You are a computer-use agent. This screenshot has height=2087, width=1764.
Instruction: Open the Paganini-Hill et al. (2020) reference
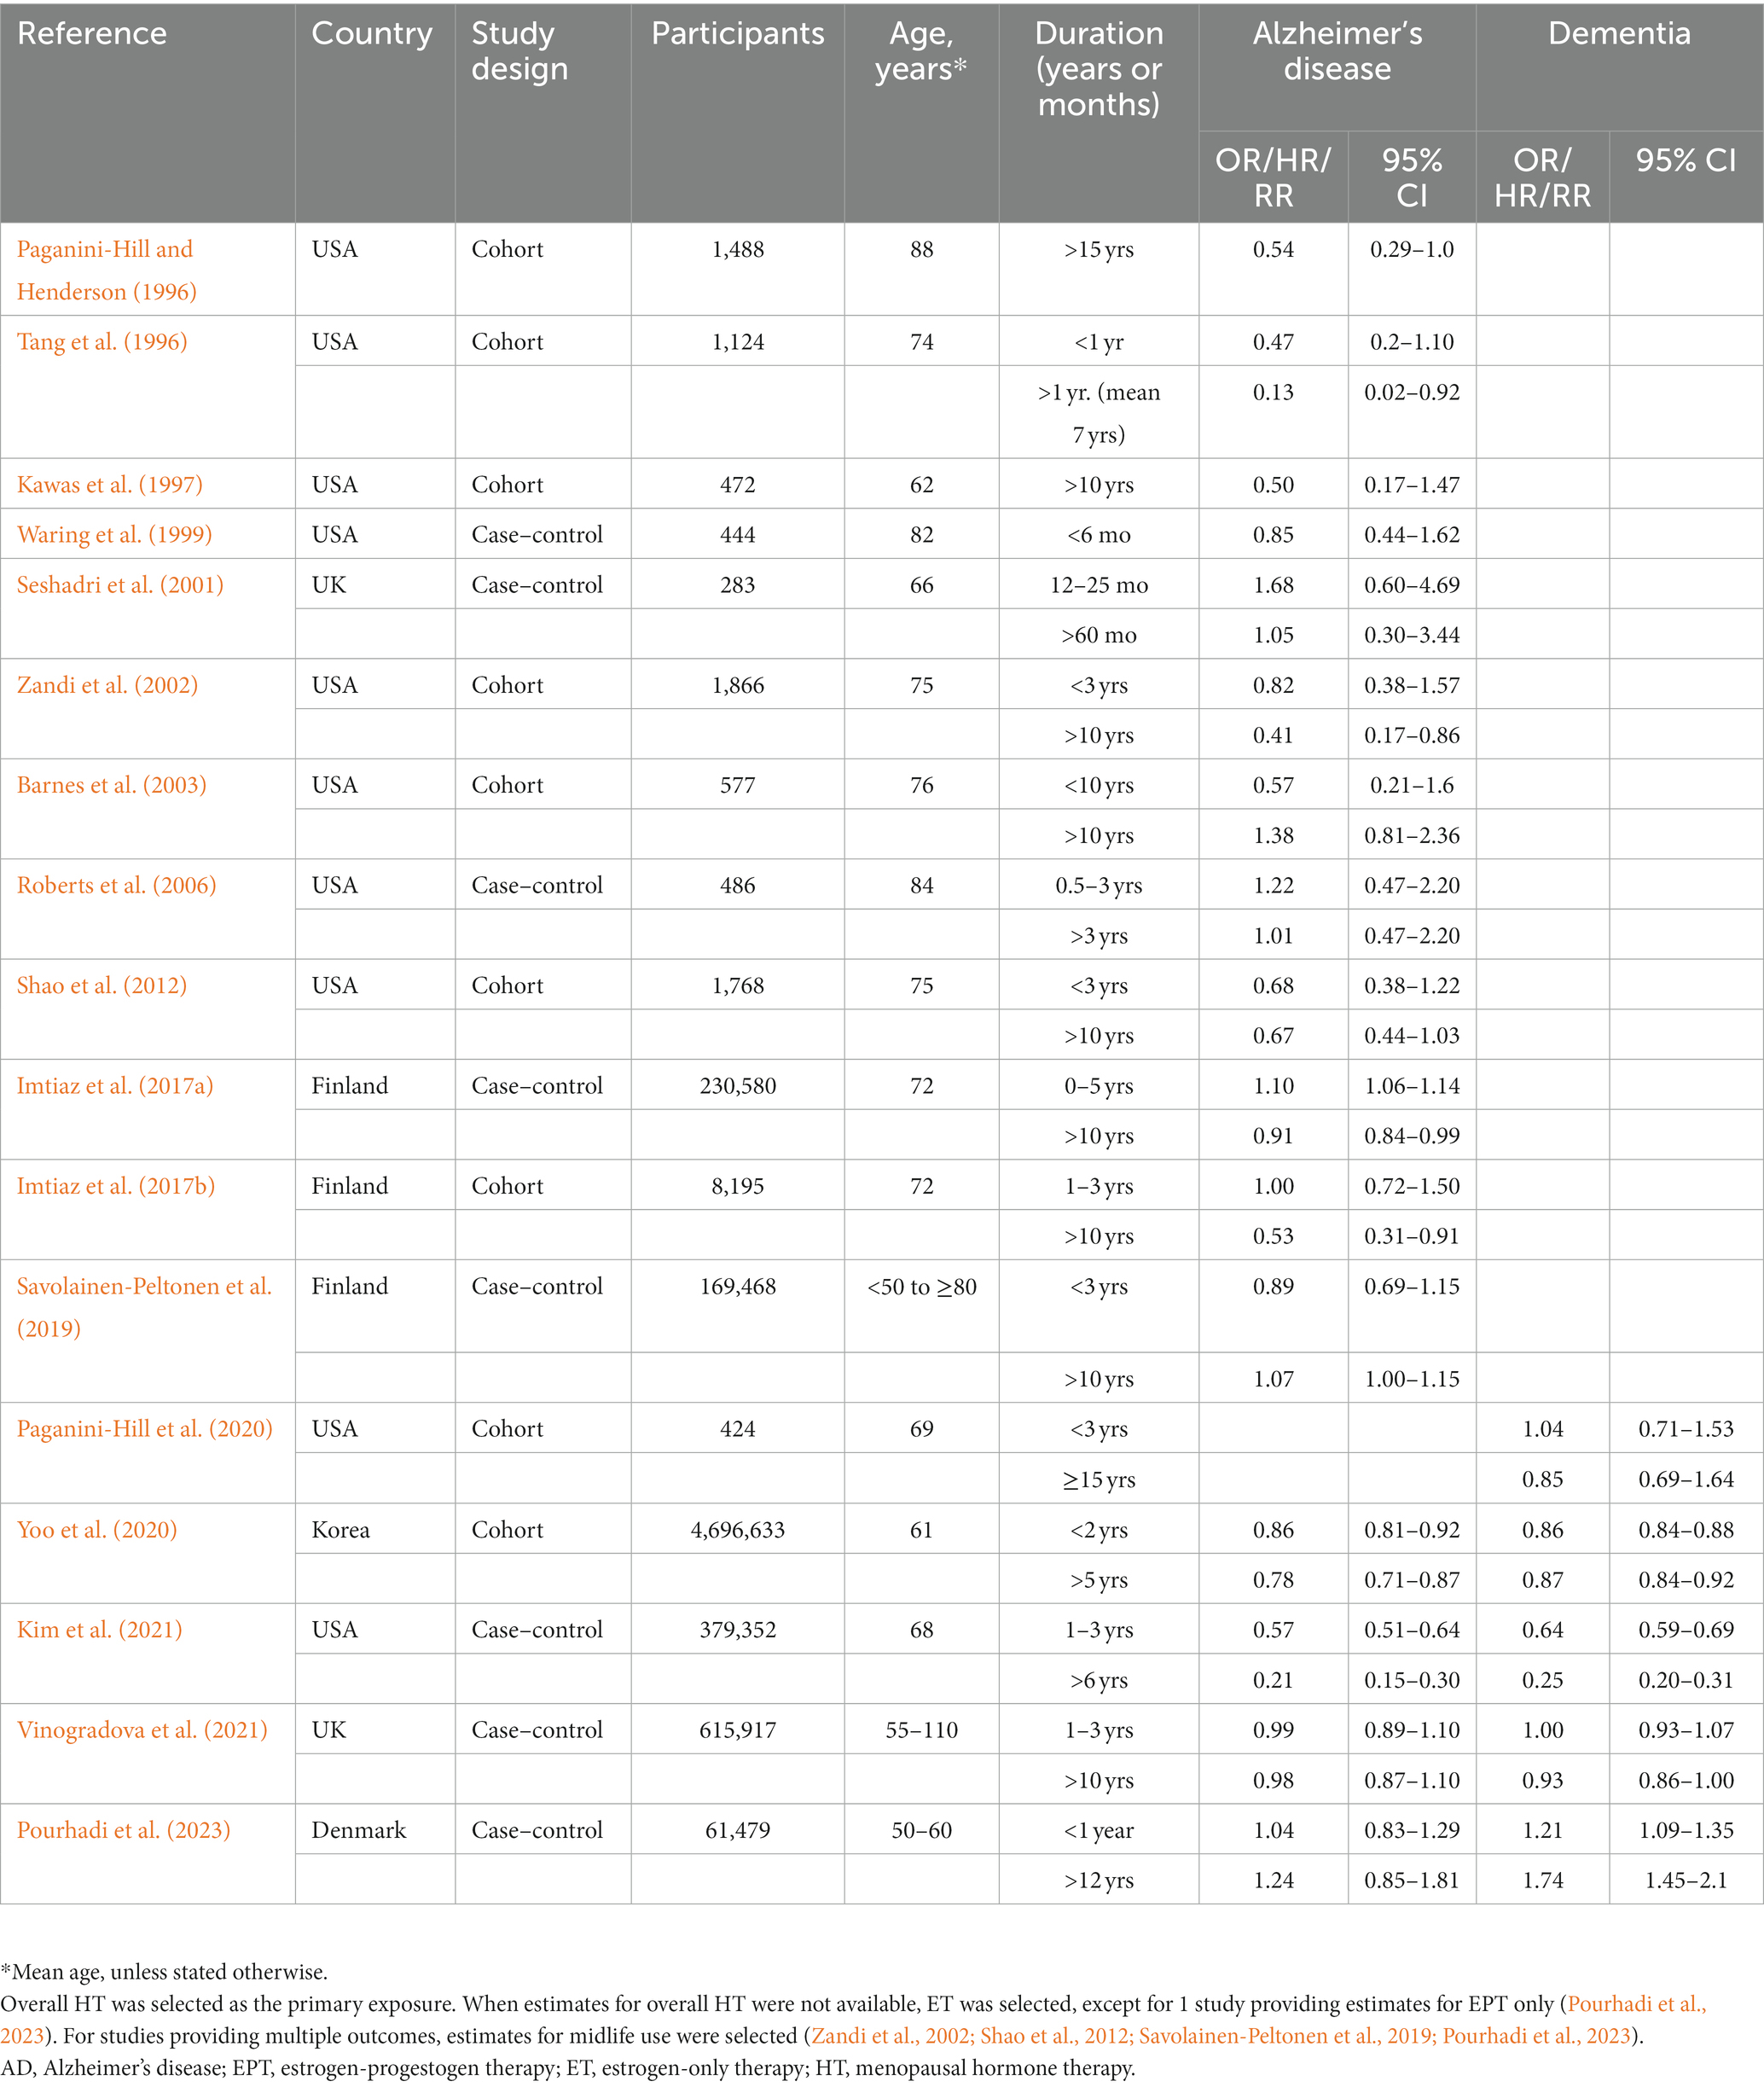[145, 1429]
